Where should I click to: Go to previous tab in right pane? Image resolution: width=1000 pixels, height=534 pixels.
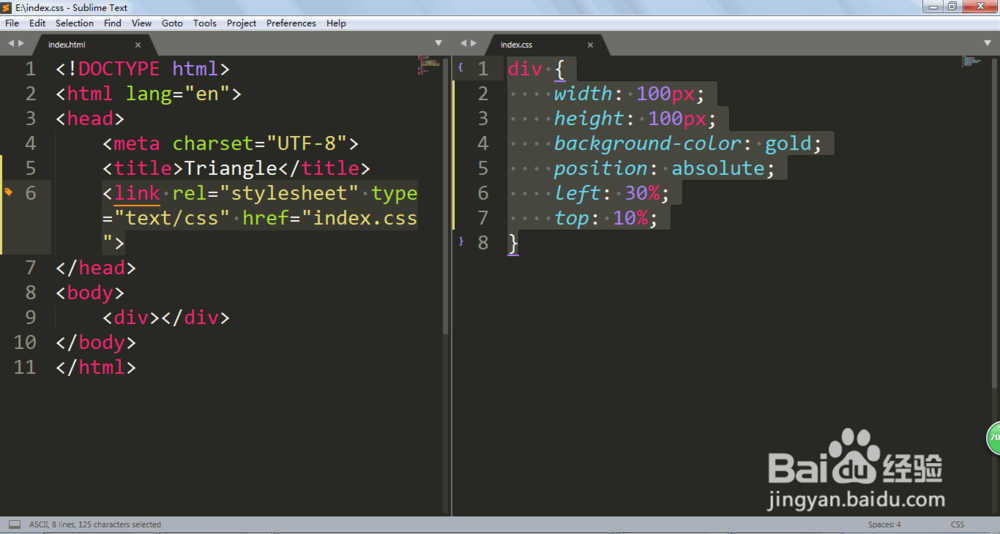tap(464, 43)
